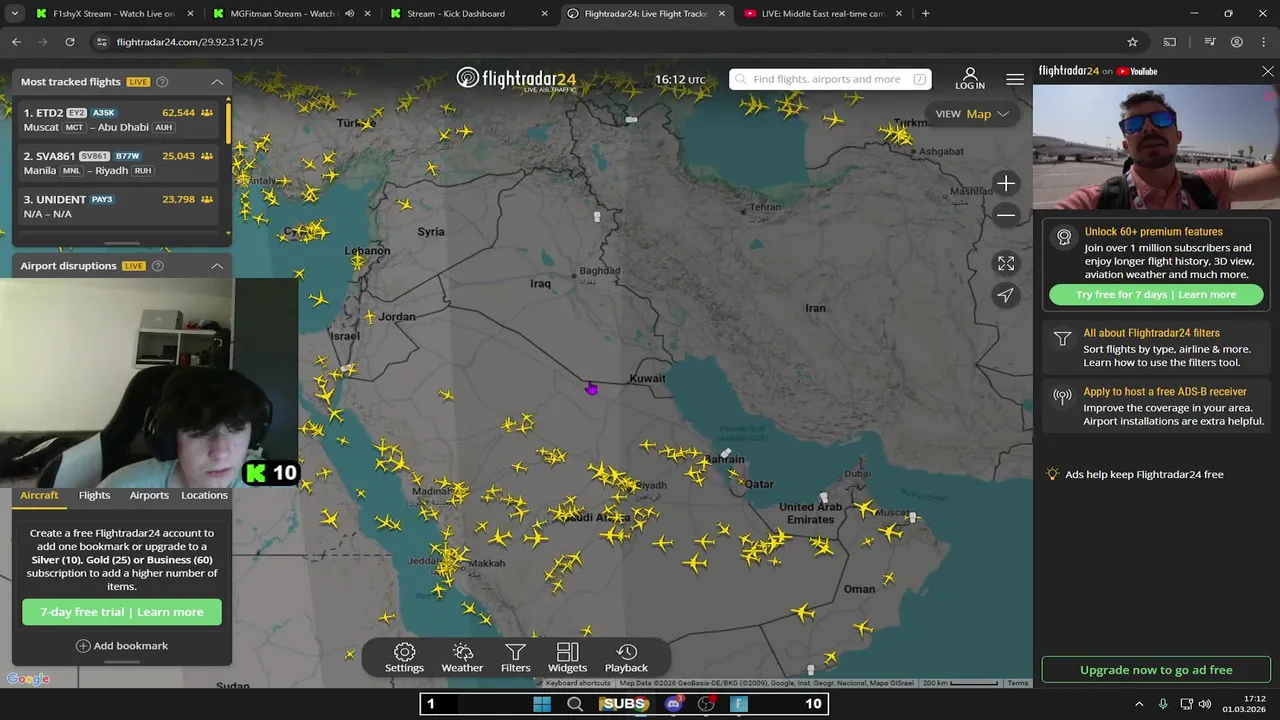Show hidden system tray icons
This screenshot has height=720, width=1280.
click(1139, 704)
